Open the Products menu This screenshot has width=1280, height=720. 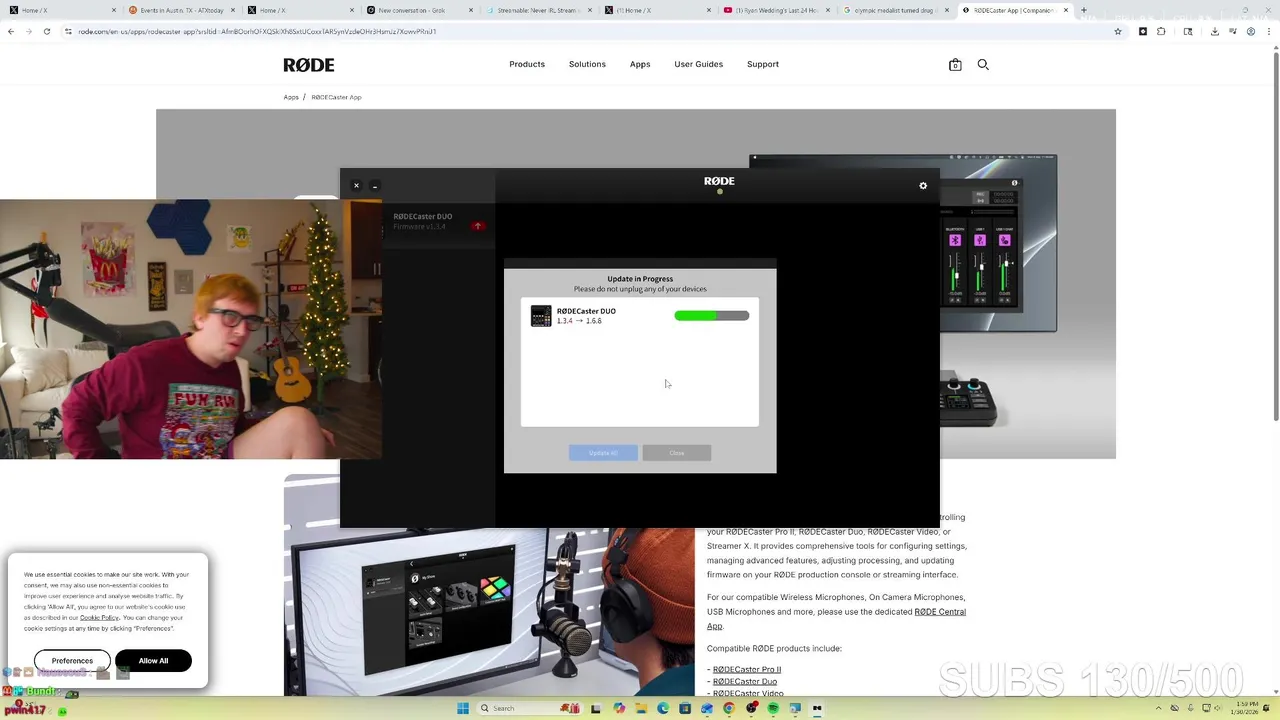point(527,64)
